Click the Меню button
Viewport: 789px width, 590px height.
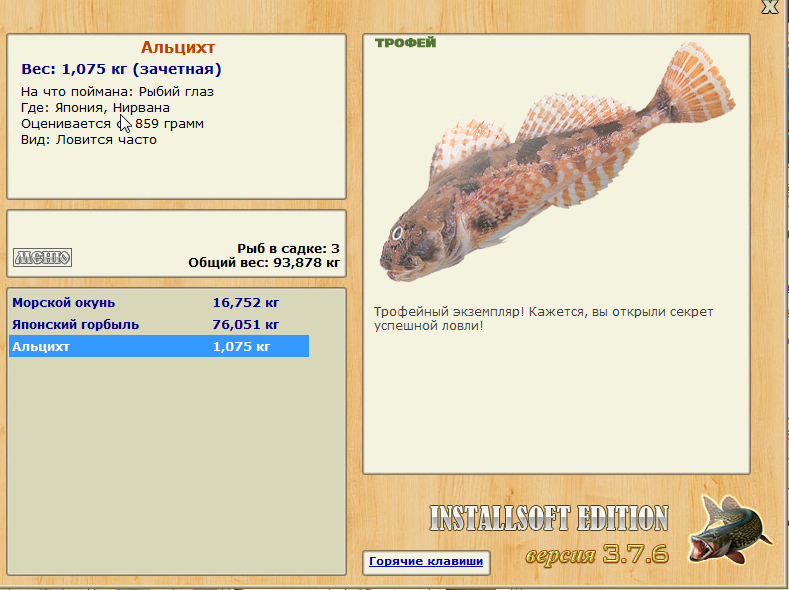(x=42, y=258)
